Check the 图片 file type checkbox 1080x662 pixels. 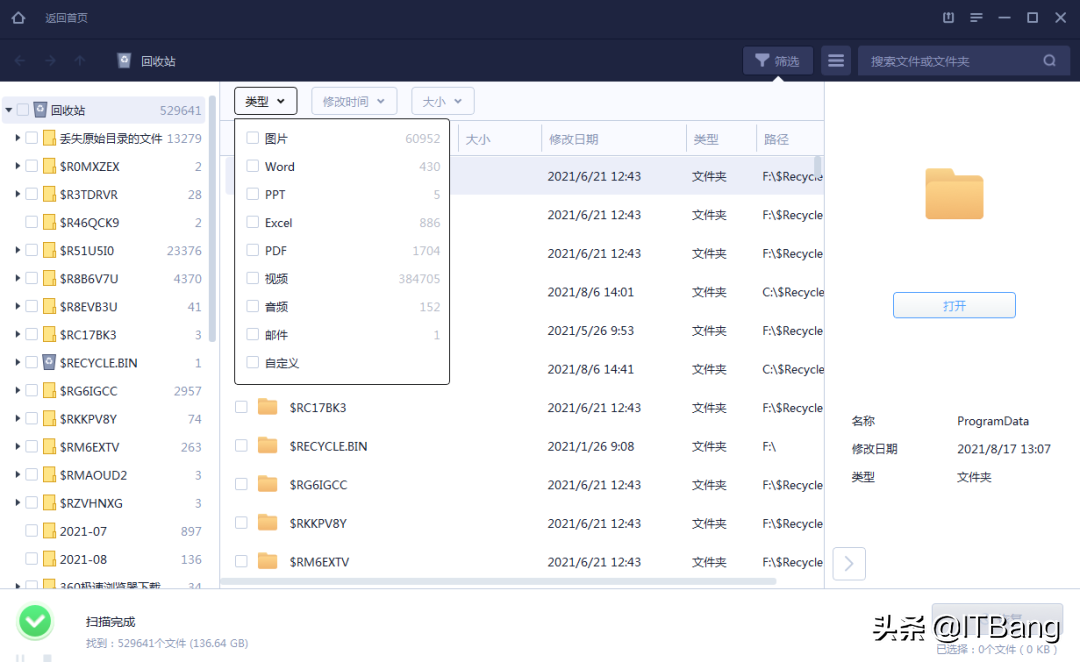pos(253,139)
